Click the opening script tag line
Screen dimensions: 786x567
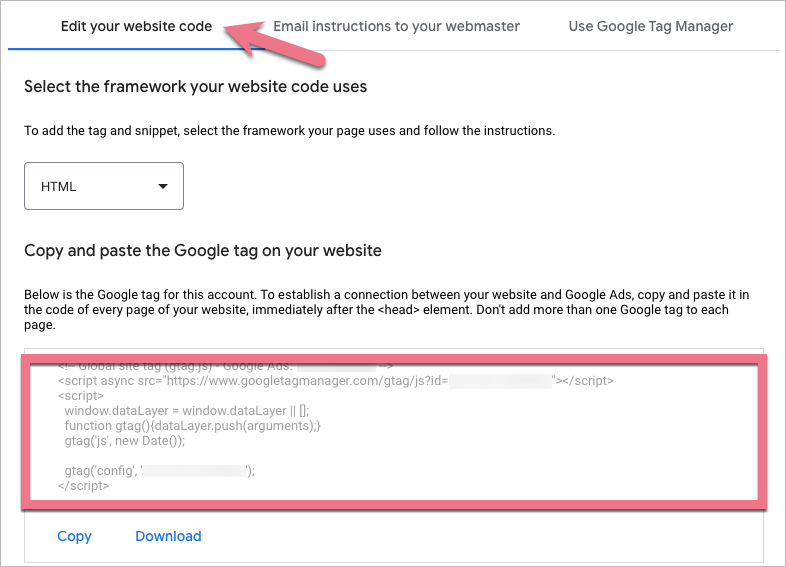click(80, 396)
